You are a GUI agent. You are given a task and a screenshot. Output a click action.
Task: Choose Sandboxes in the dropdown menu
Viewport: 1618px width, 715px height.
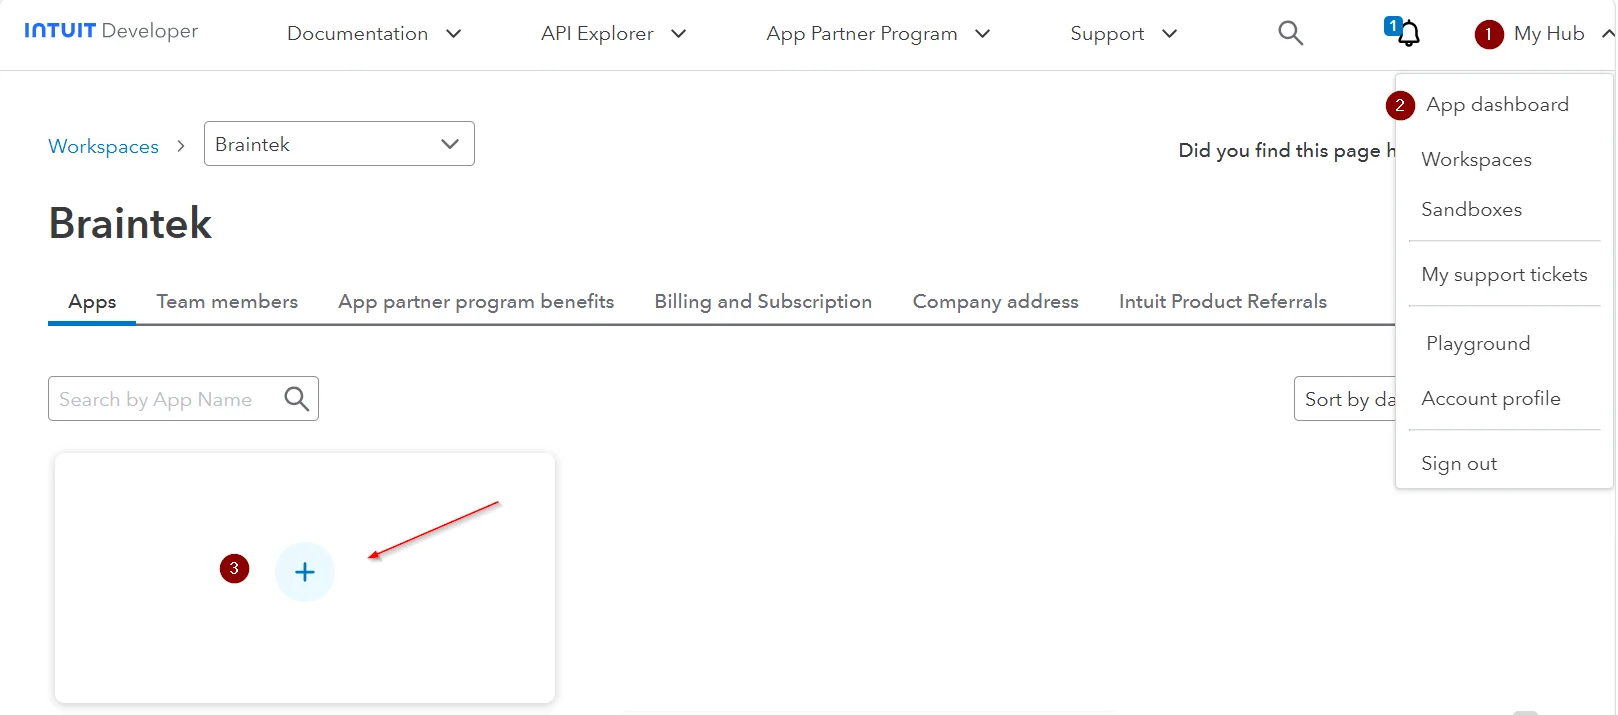click(x=1471, y=209)
